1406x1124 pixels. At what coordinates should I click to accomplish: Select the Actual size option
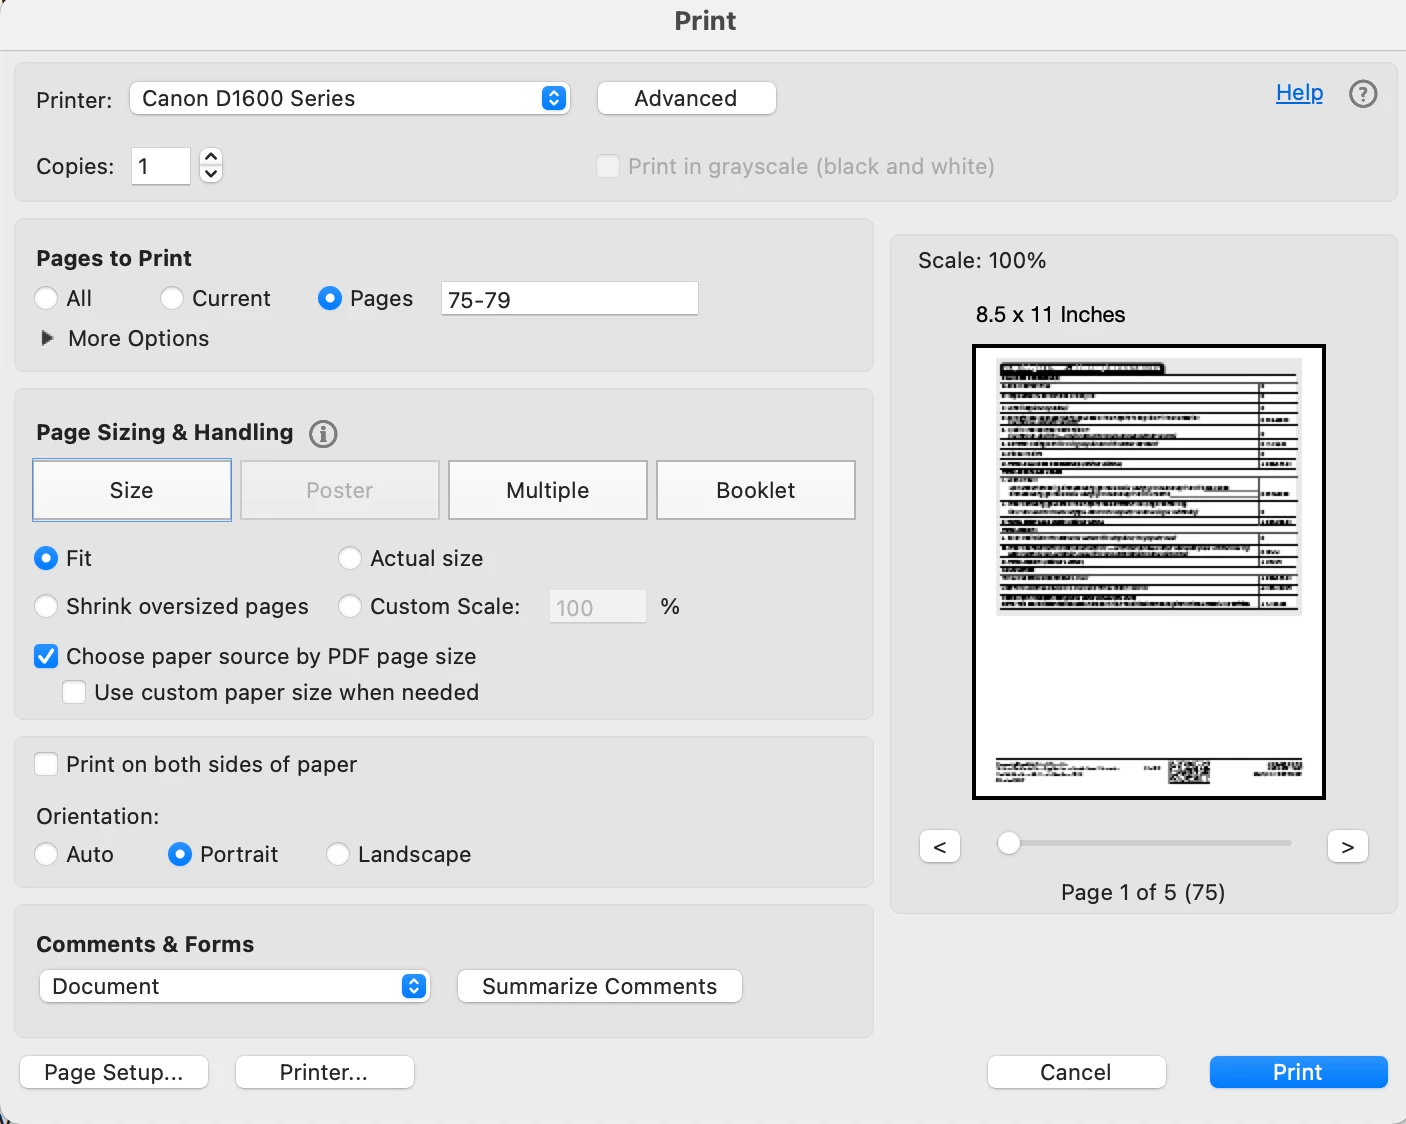tap(350, 558)
